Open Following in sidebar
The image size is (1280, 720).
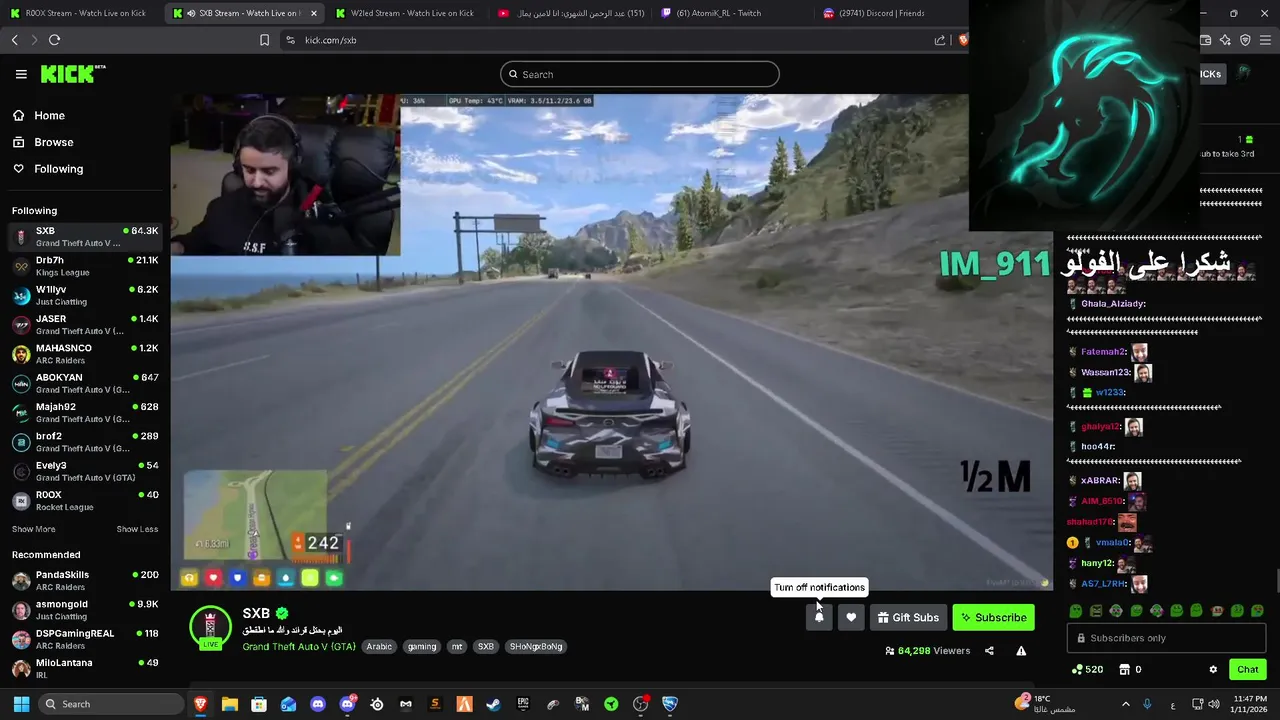49,169
